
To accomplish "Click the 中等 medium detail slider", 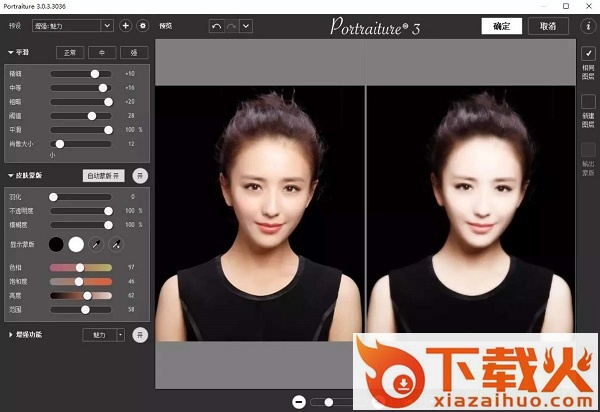I will pos(81,88).
